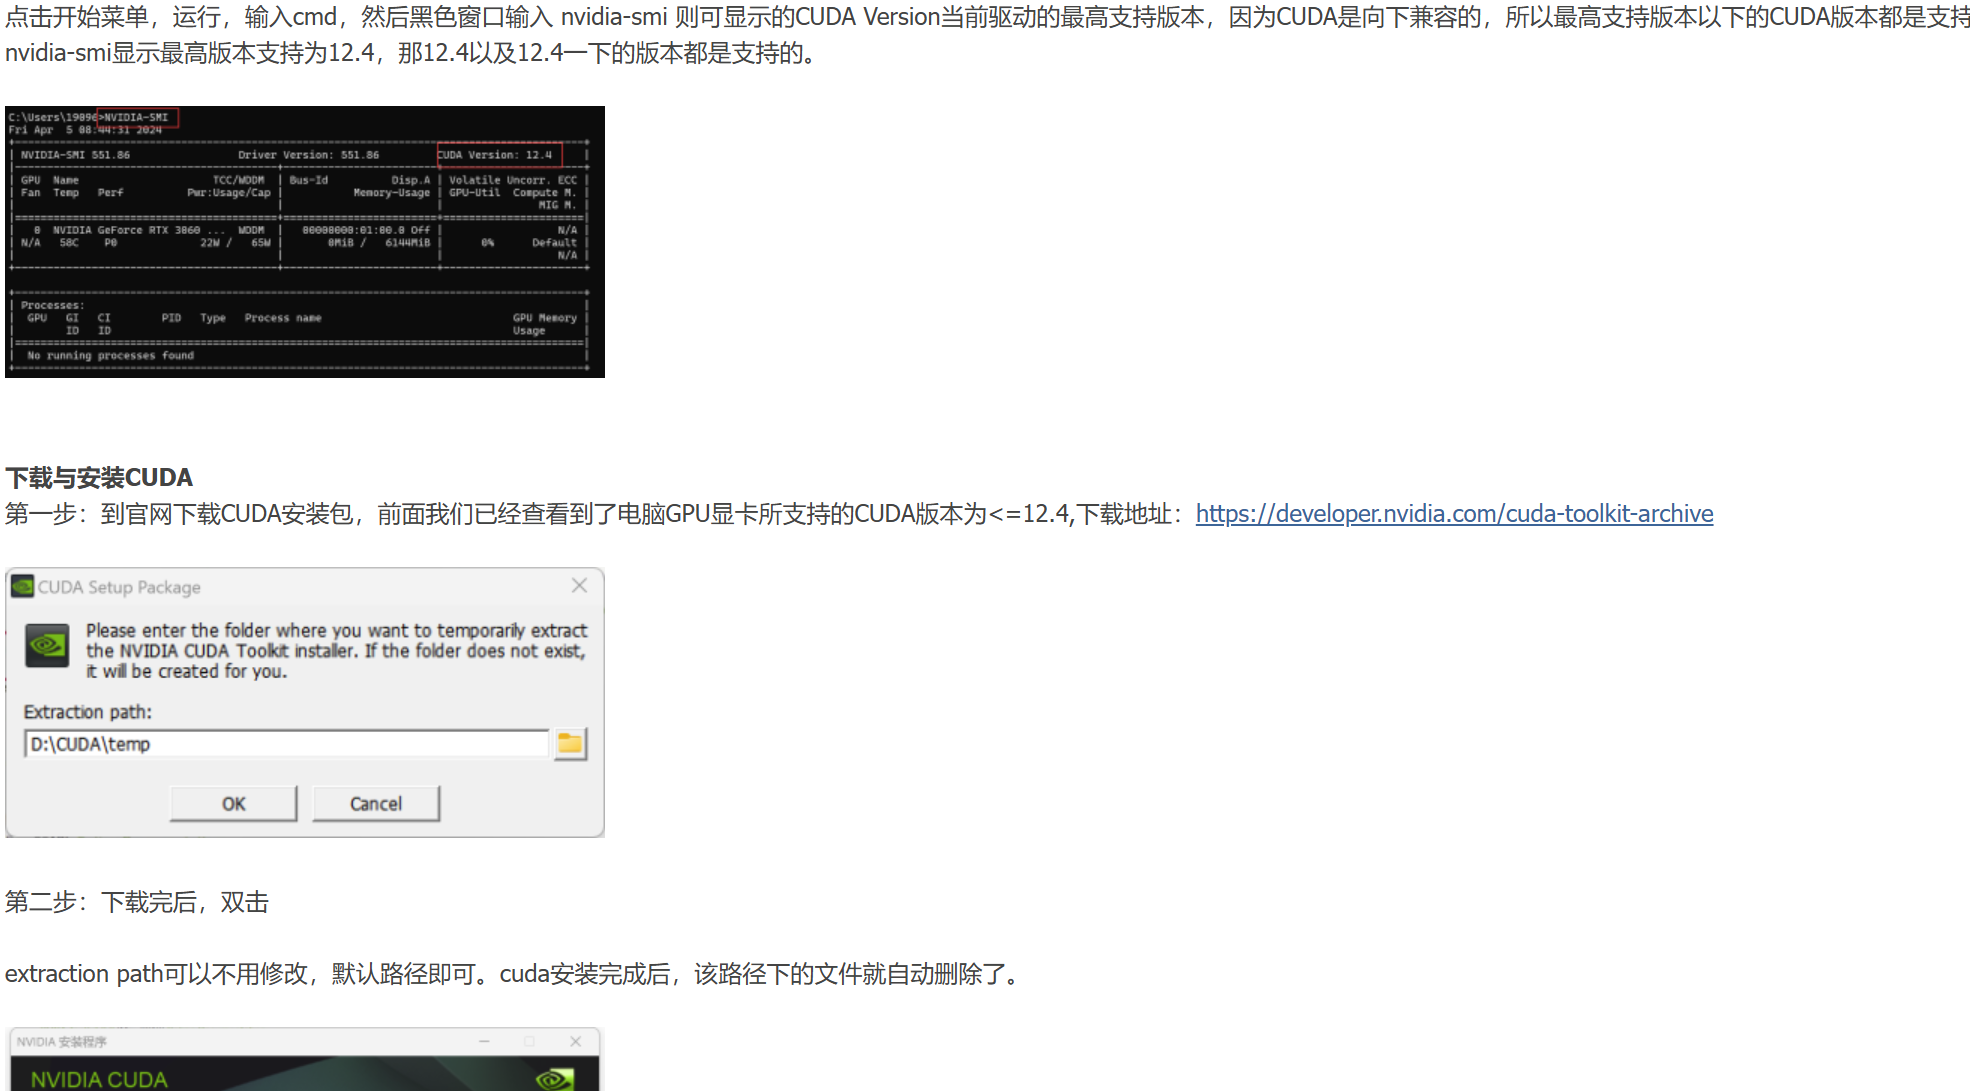The width and height of the screenshot is (1970, 1091).
Task: Minimize the NVIDIA 安装程序 window
Action: [484, 1041]
